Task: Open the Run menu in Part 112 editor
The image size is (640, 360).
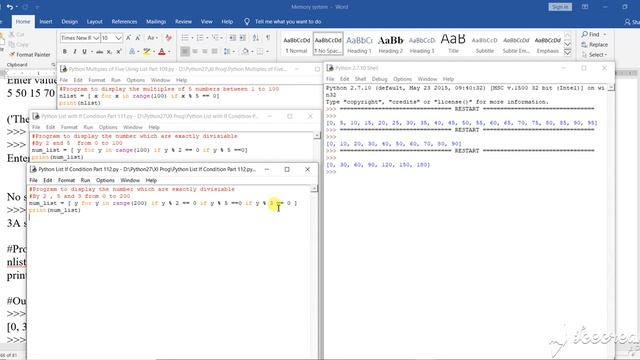Action: pos(85,180)
